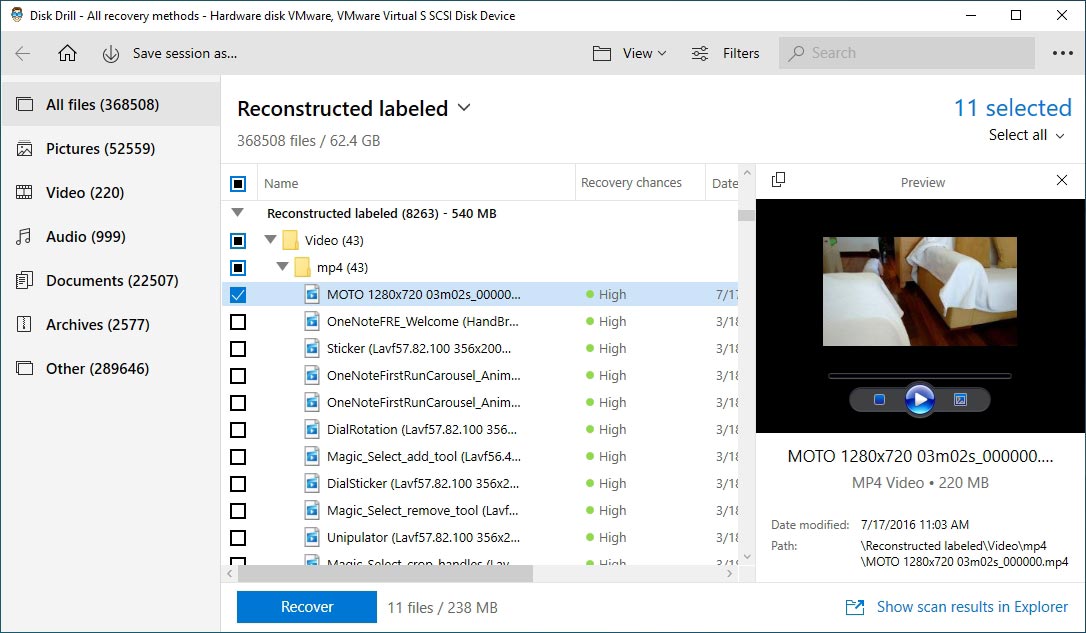1086x633 pixels.
Task: Toggle the header select-all checkbox
Action: pyautogui.click(x=238, y=184)
